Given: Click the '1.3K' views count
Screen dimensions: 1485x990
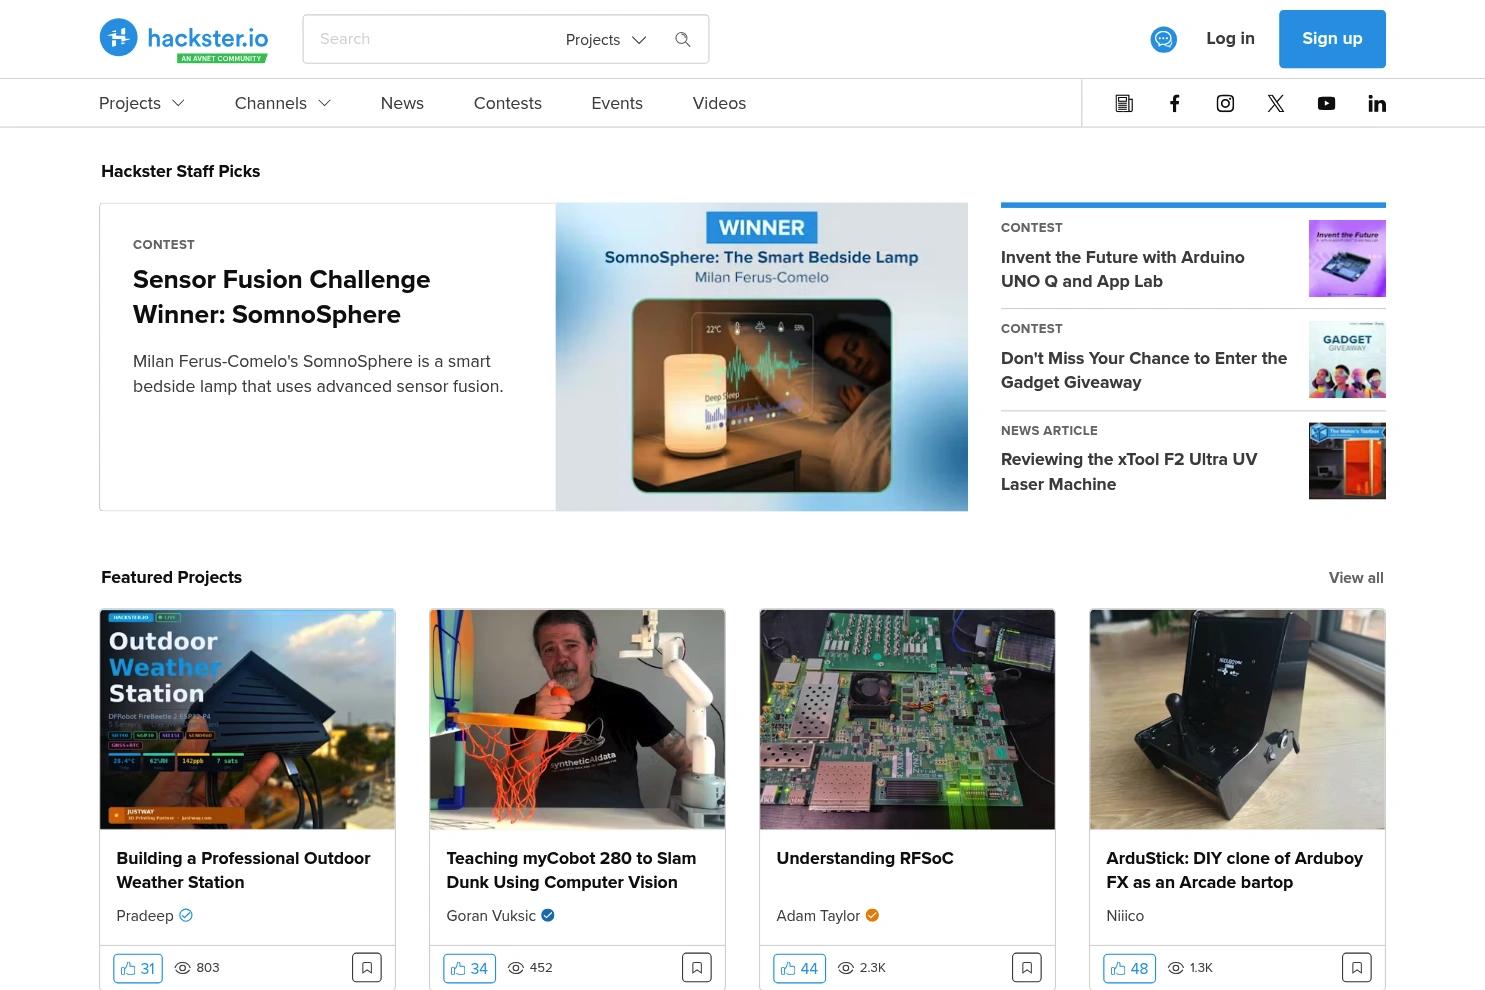Looking at the screenshot, I should pos(1190,968).
